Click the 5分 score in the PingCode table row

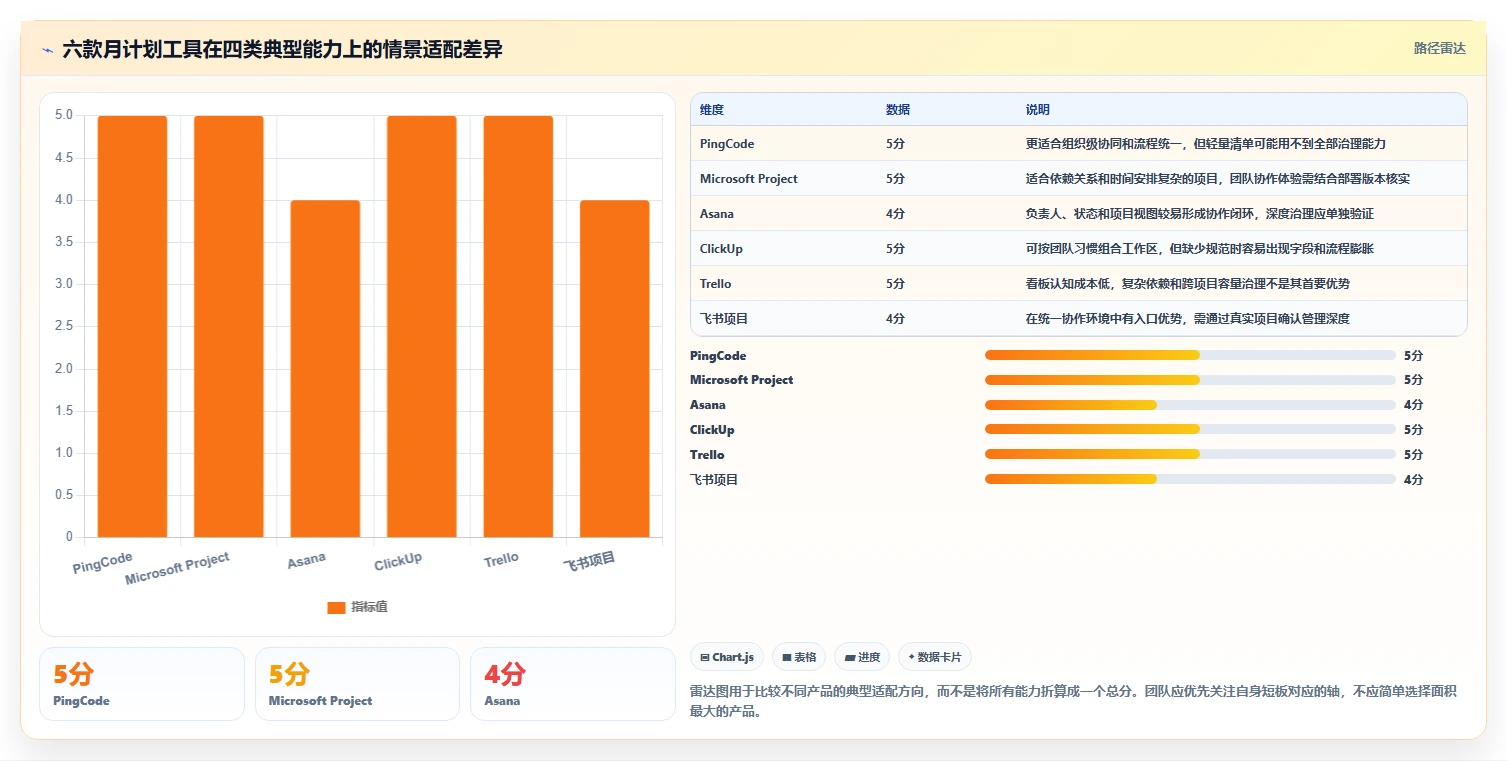(x=895, y=144)
